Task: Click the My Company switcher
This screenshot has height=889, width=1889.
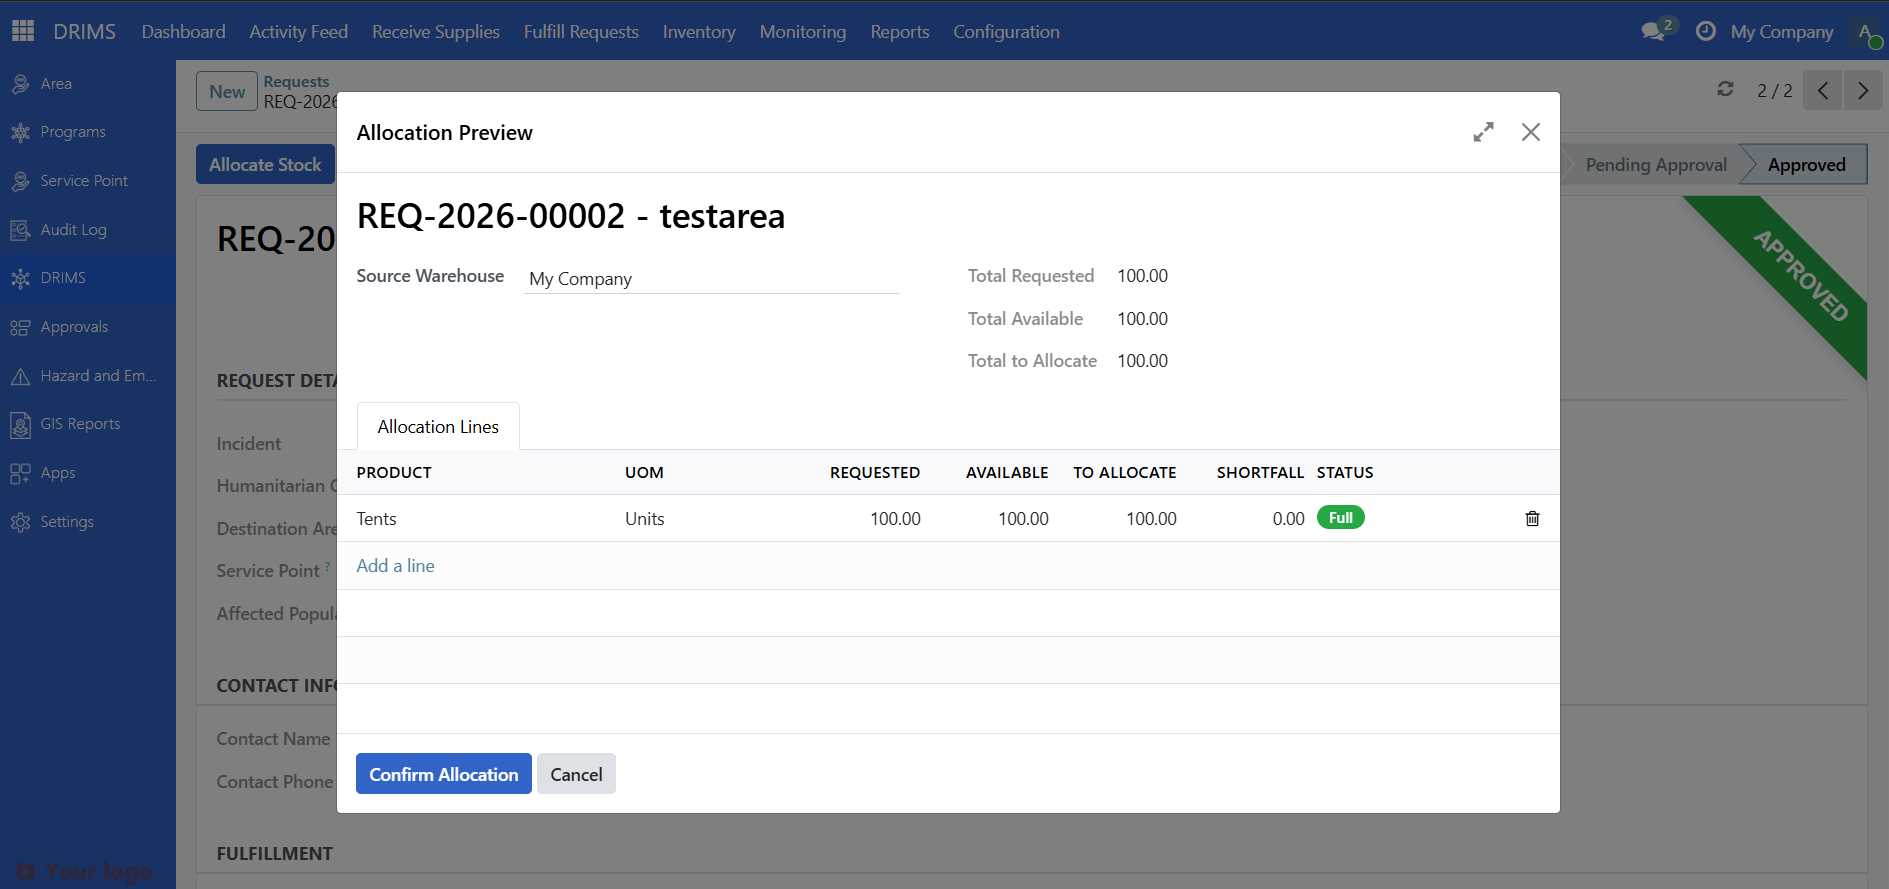Action: pyautogui.click(x=1782, y=31)
